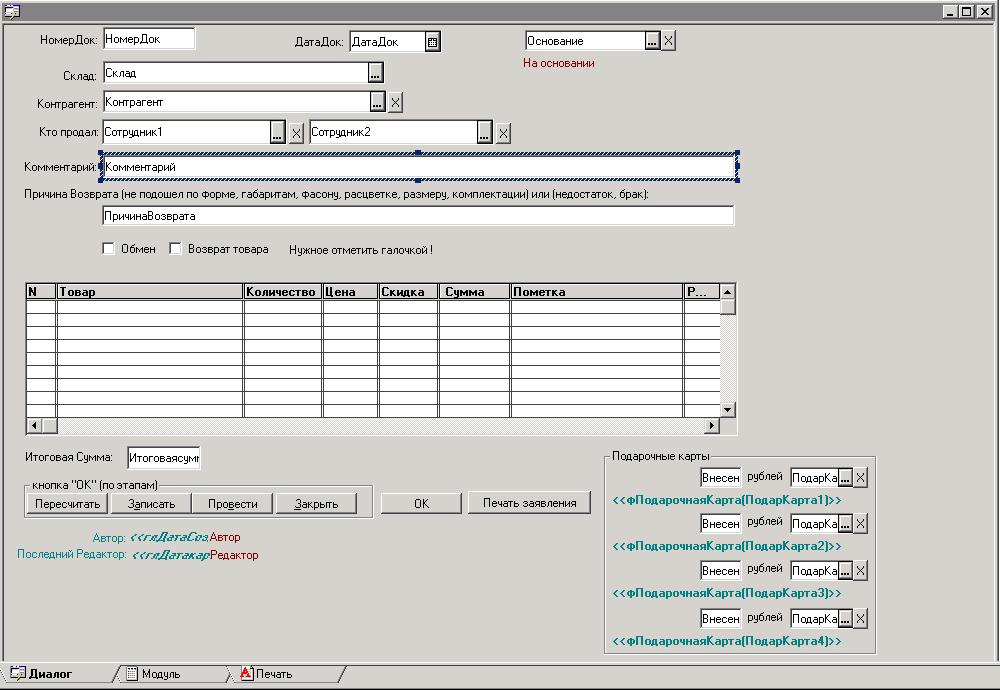Screen dimensions: 1000x690
Task: Click the table's scroll up arrow
Action: 728,291
